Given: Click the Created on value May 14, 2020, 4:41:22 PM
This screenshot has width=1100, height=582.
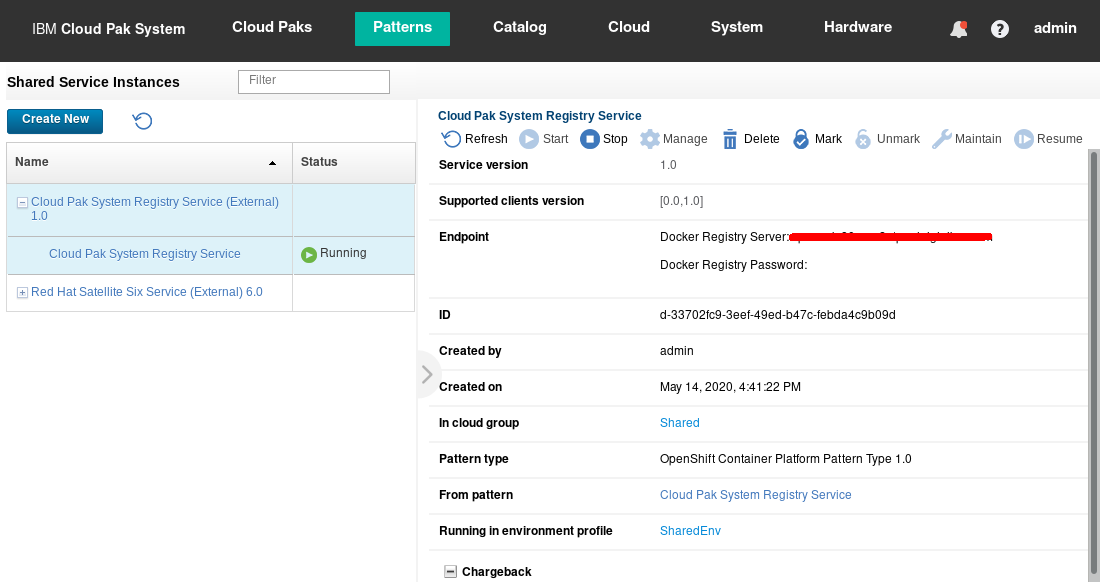Looking at the screenshot, I should 730,387.
